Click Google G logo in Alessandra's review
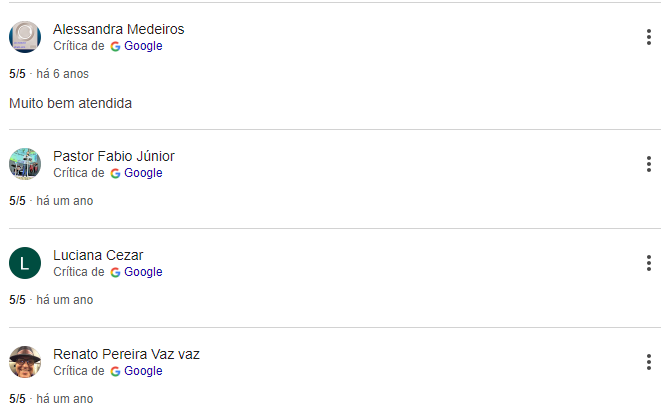The image size is (664, 417). [x=115, y=47]
